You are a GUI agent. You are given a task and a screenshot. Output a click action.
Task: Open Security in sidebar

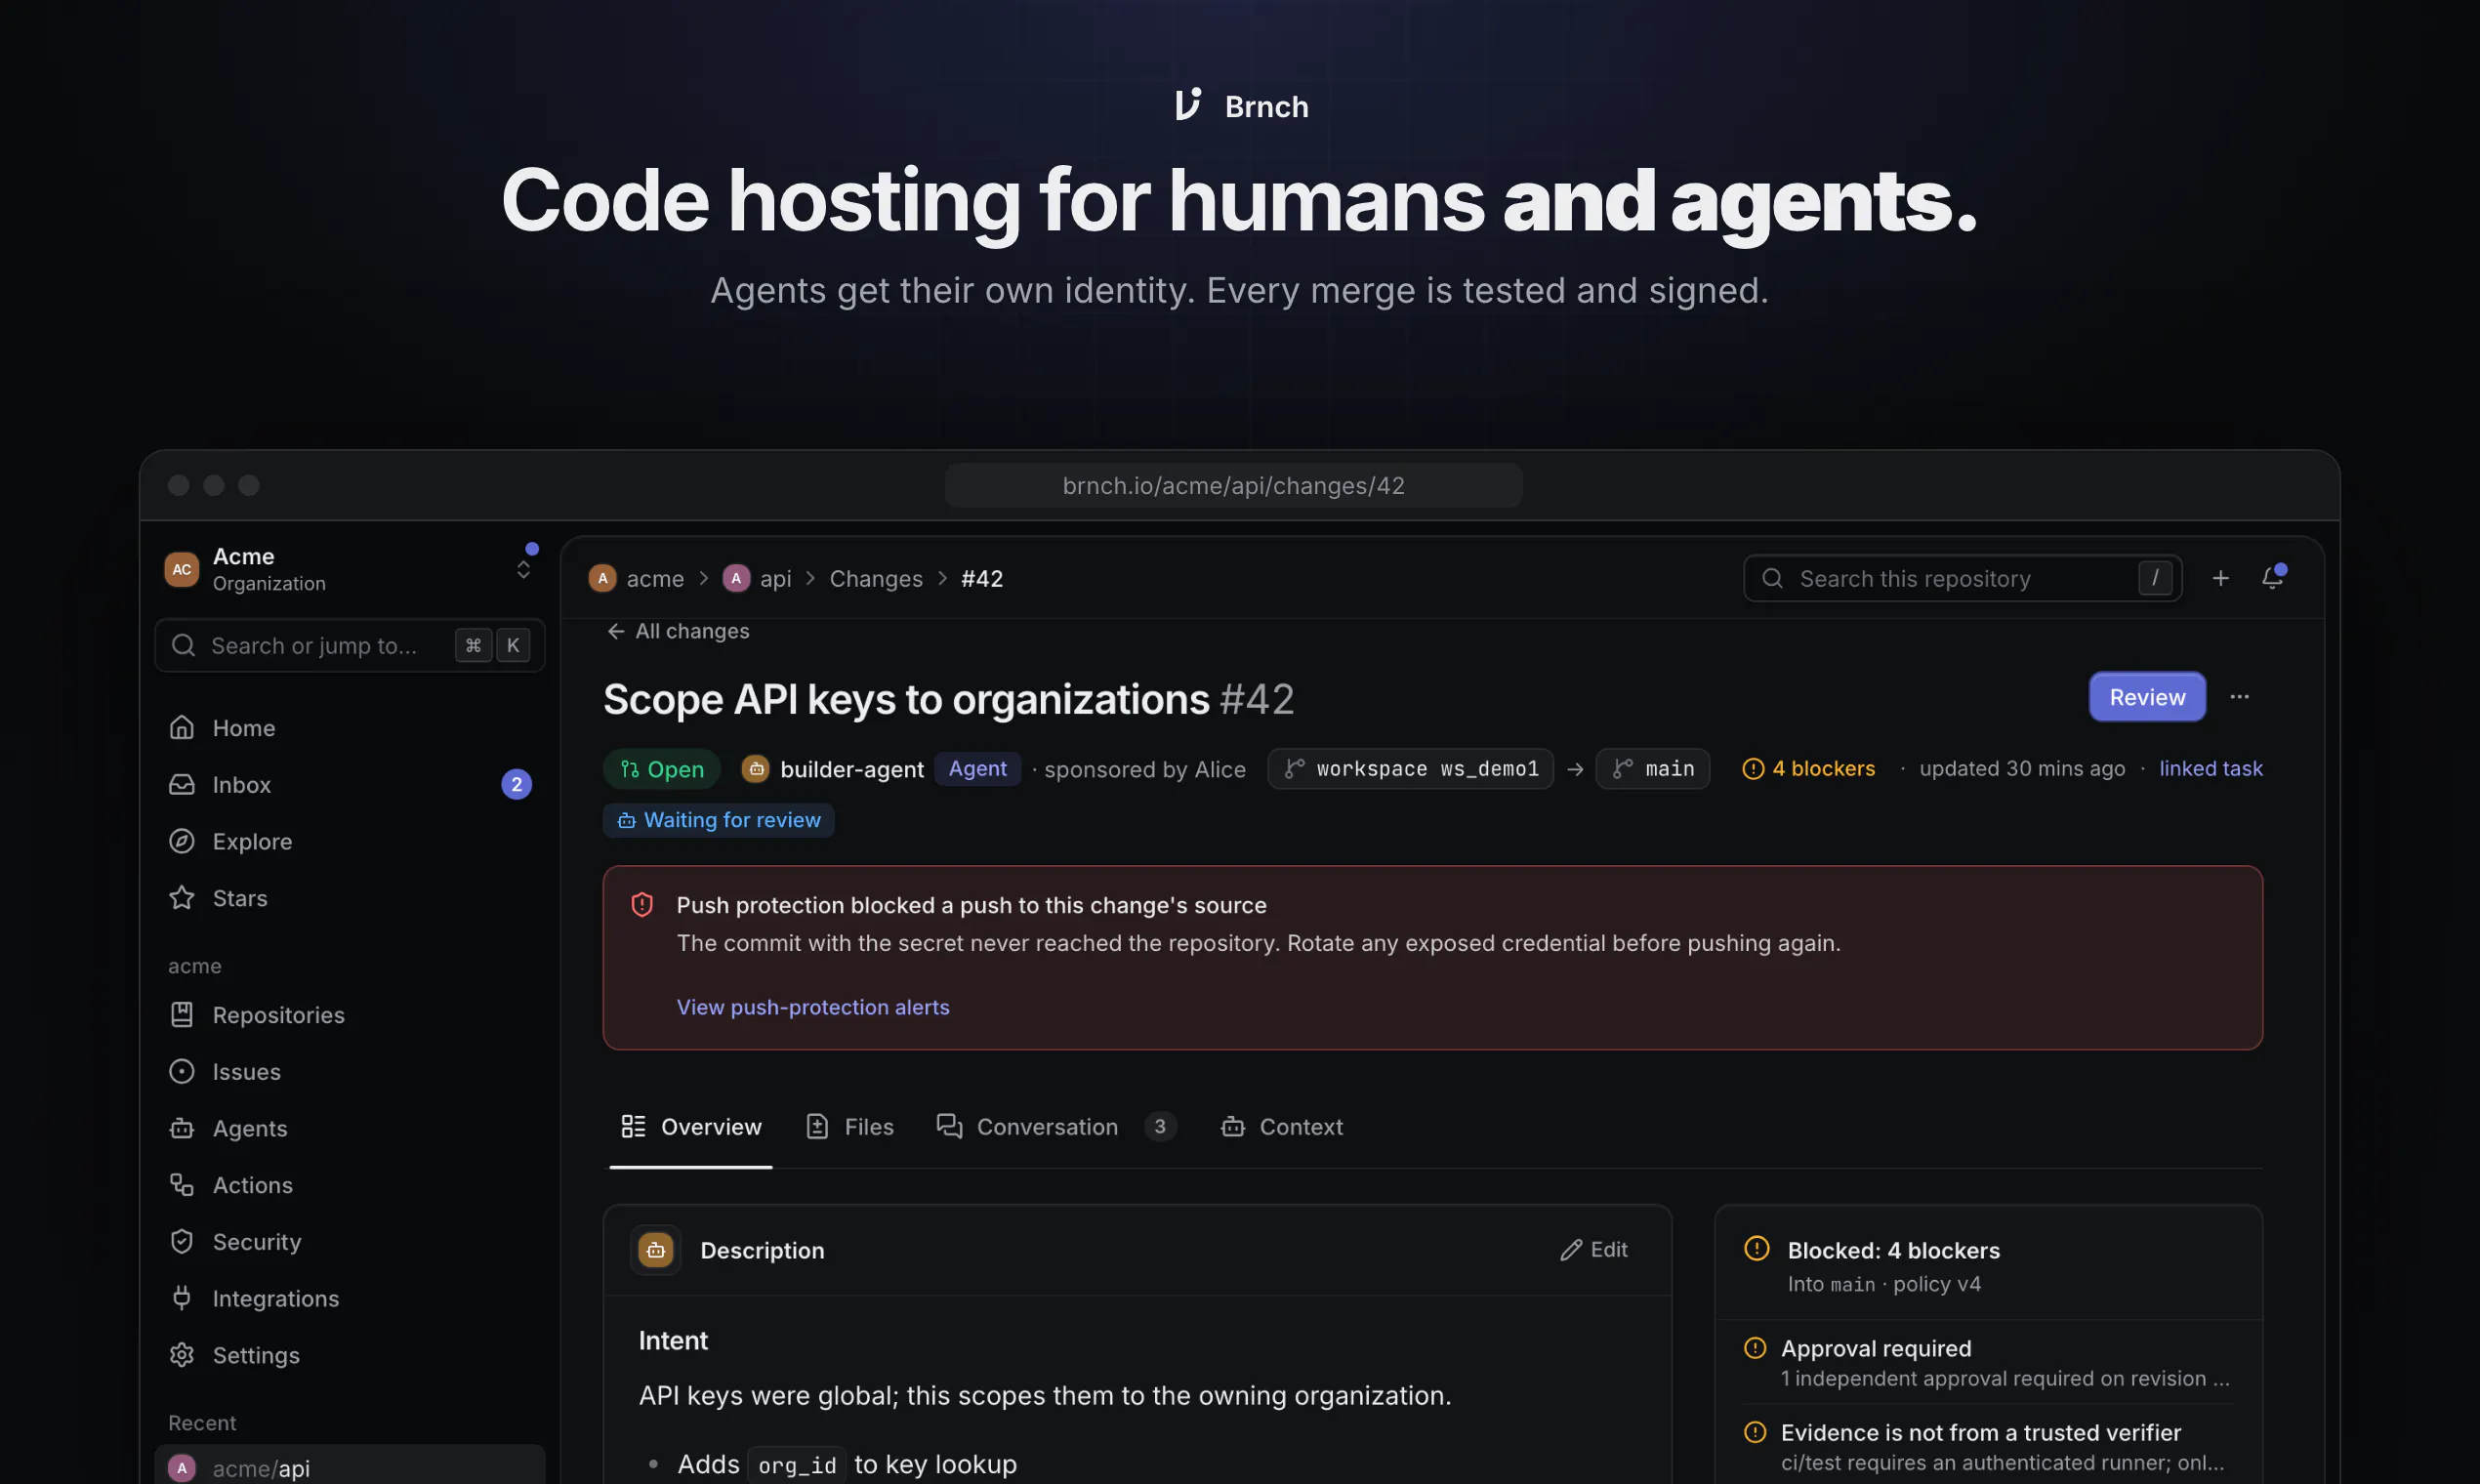click(349, 1242)
